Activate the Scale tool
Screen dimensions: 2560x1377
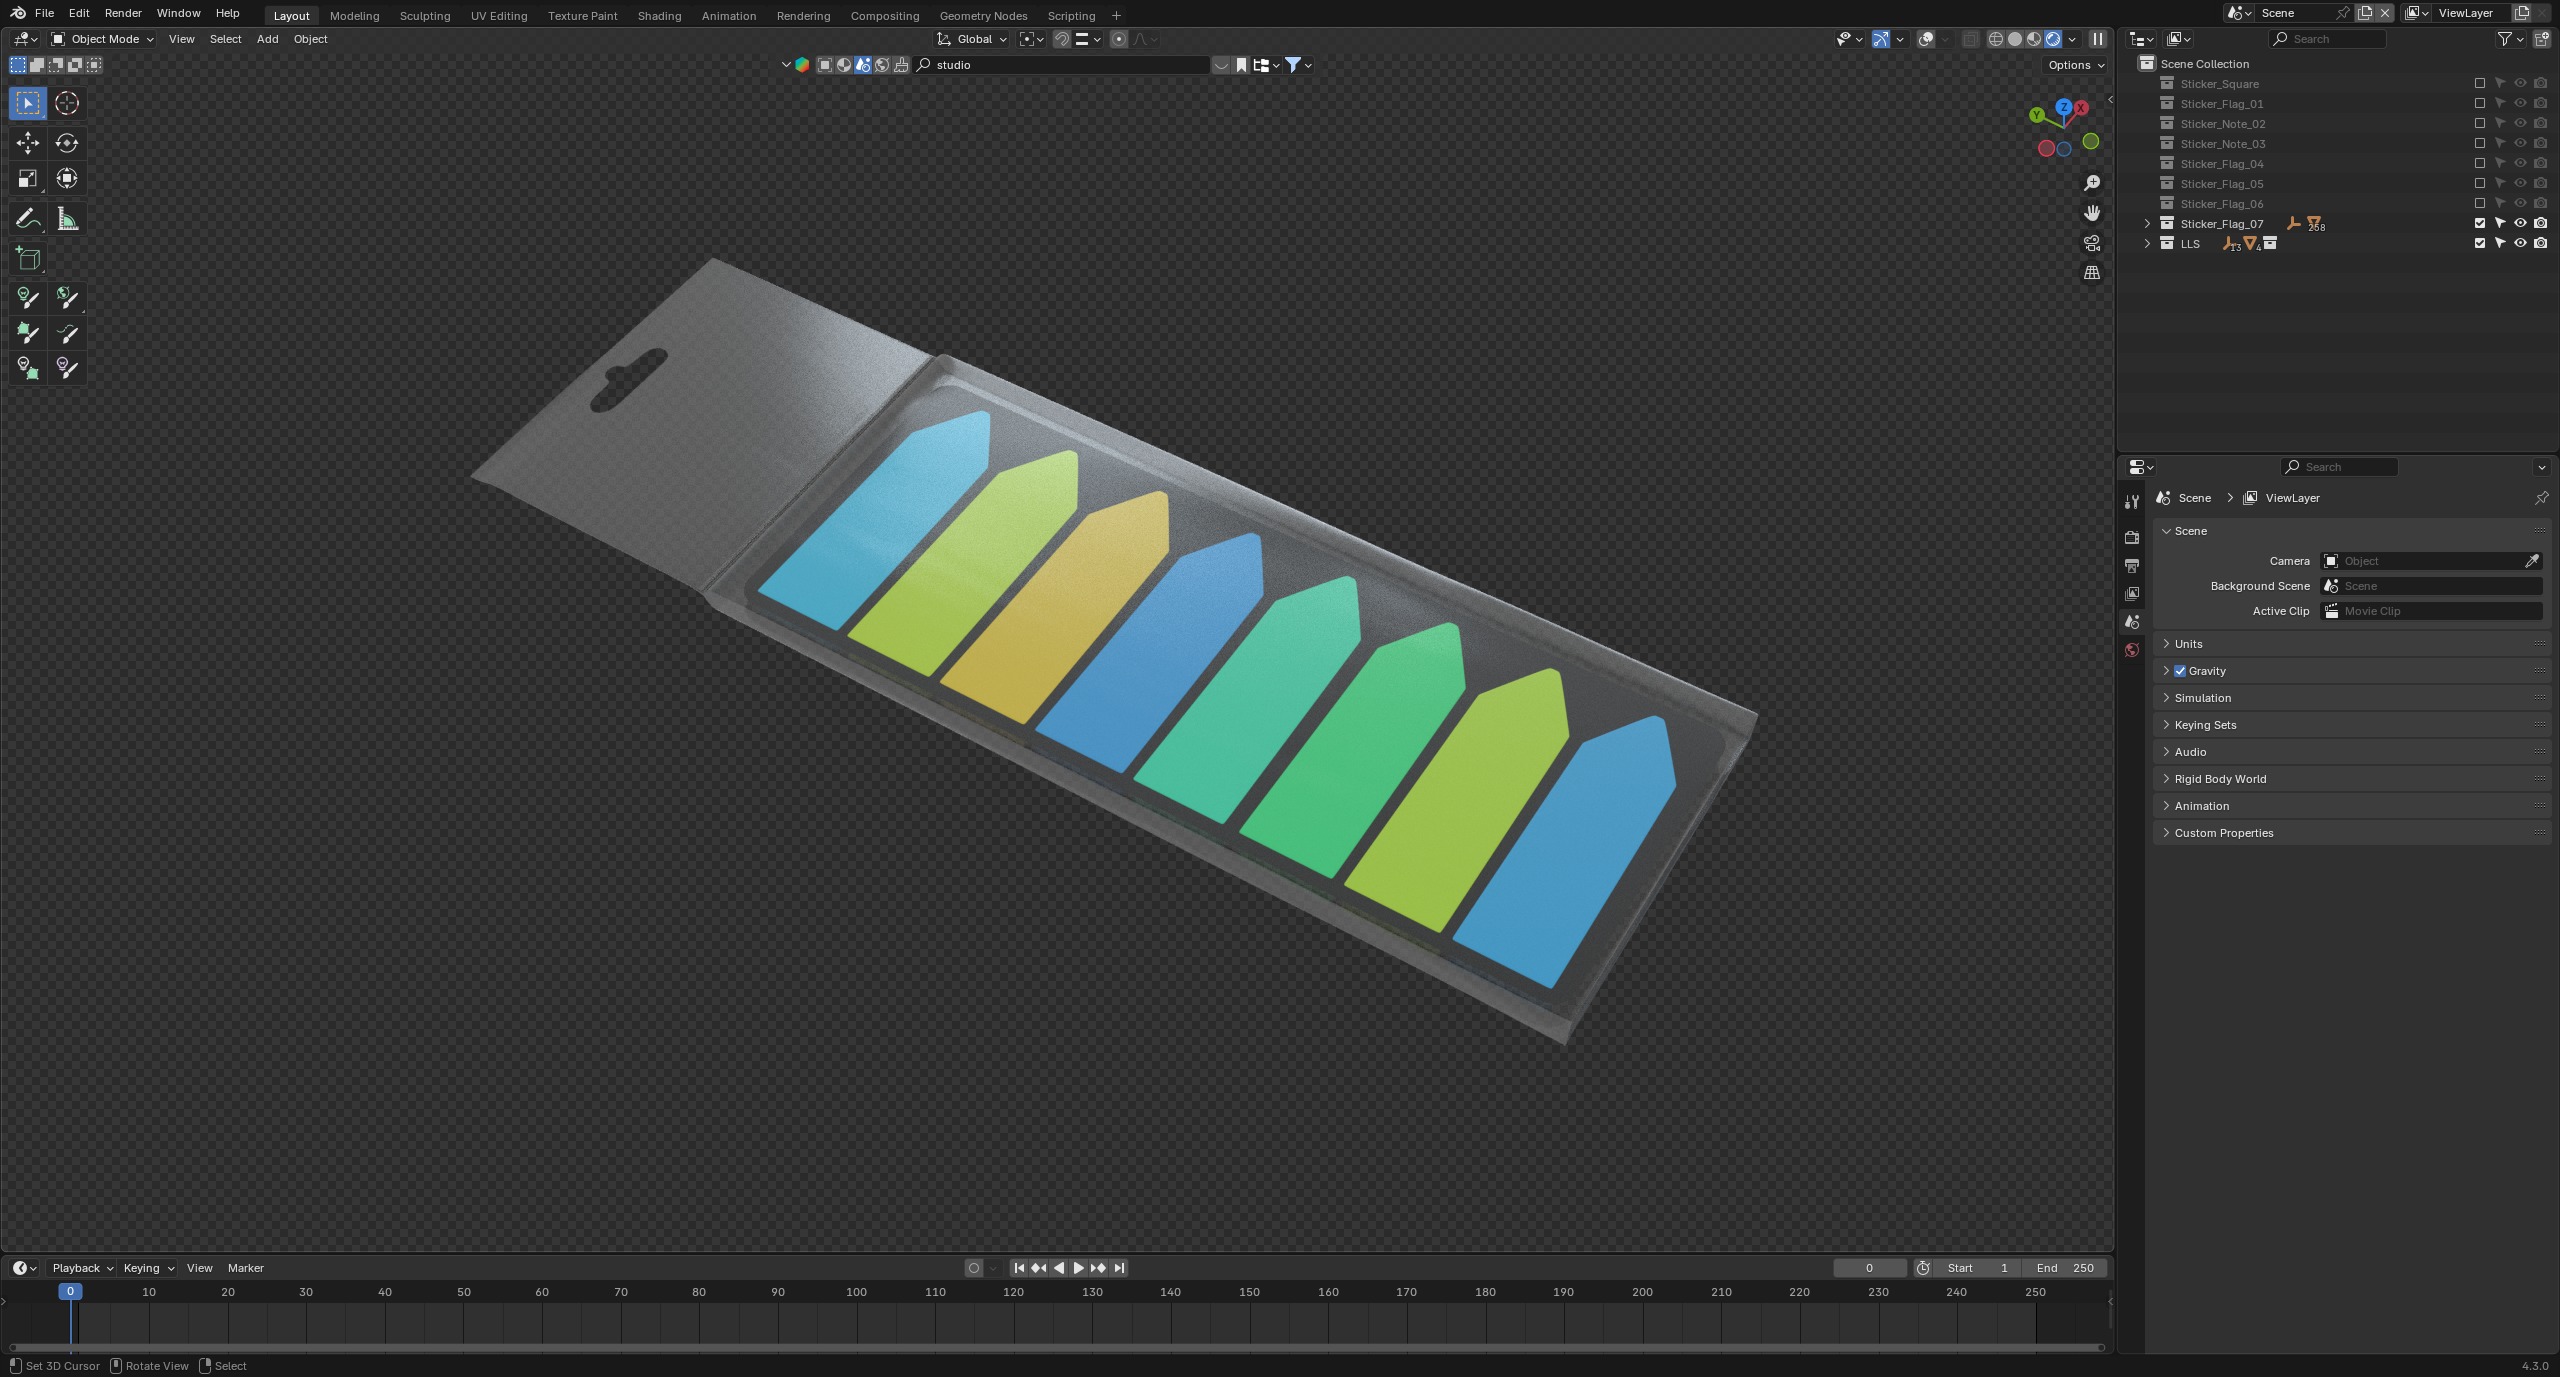point(28,179)
